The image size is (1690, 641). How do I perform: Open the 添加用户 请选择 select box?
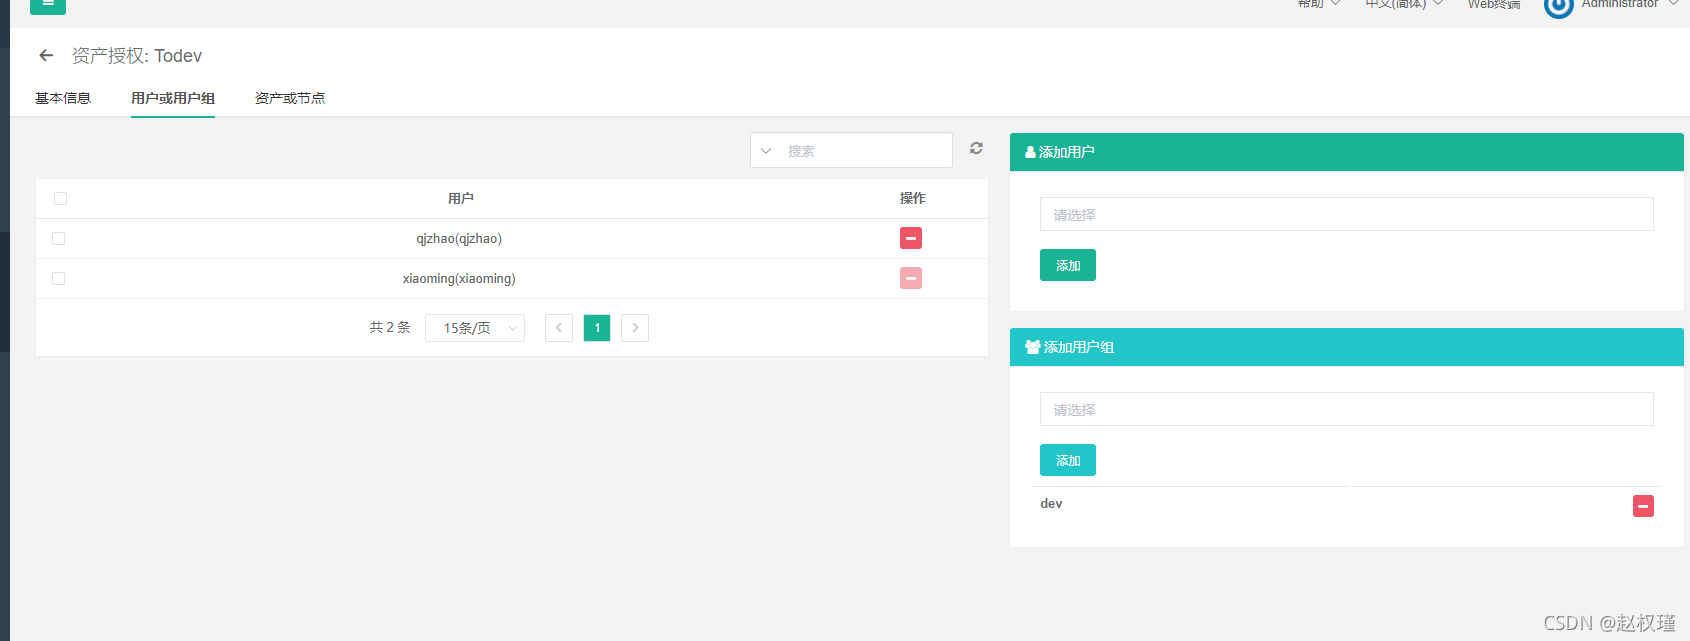(x=1346, y=214)
